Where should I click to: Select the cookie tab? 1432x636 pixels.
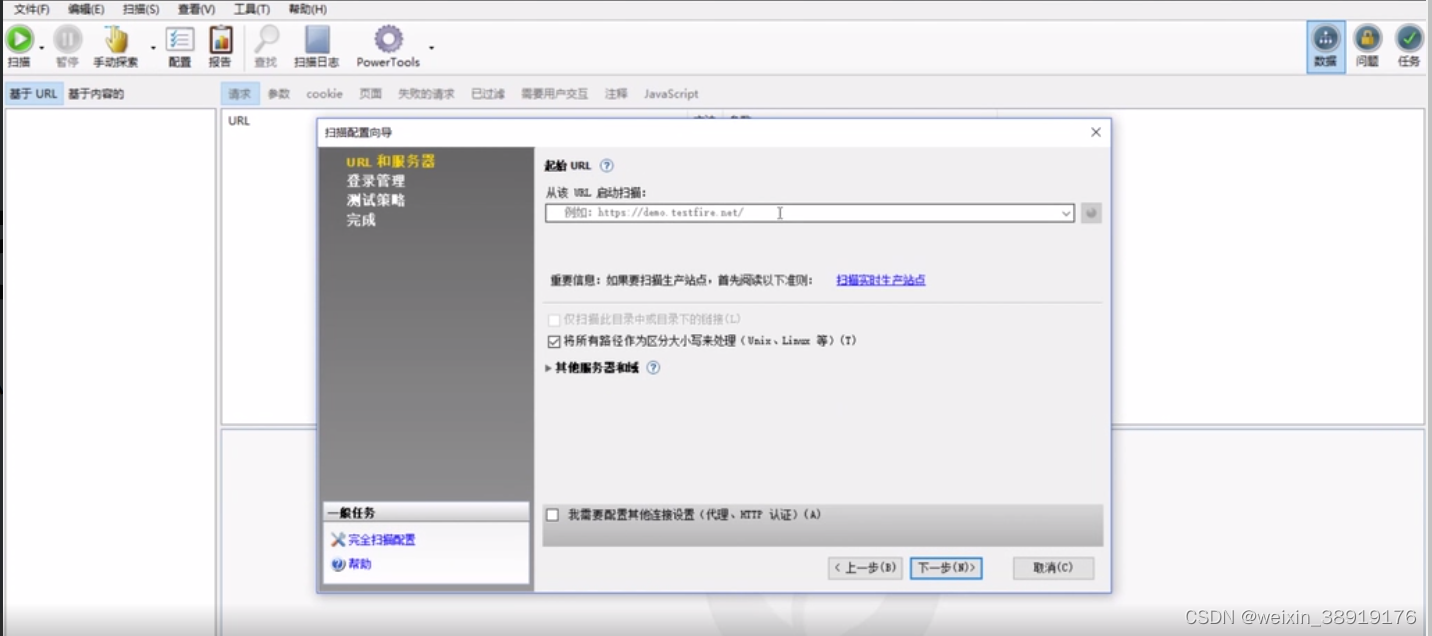[x=324, y=94]
